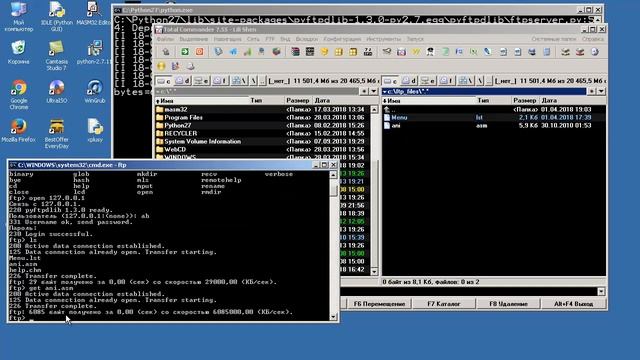Click the 7z archive toolbar icon

[x=368, y=52]
